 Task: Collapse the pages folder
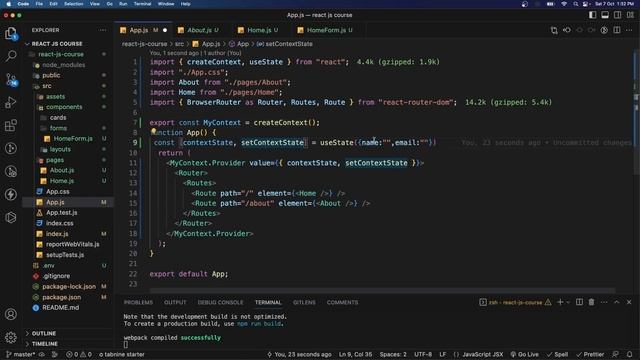55,160
